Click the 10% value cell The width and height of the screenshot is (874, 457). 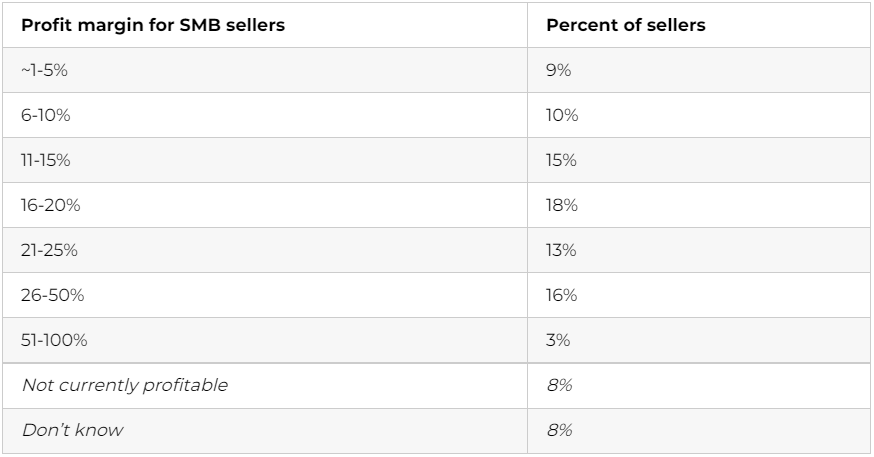click(x=562, y=116)
